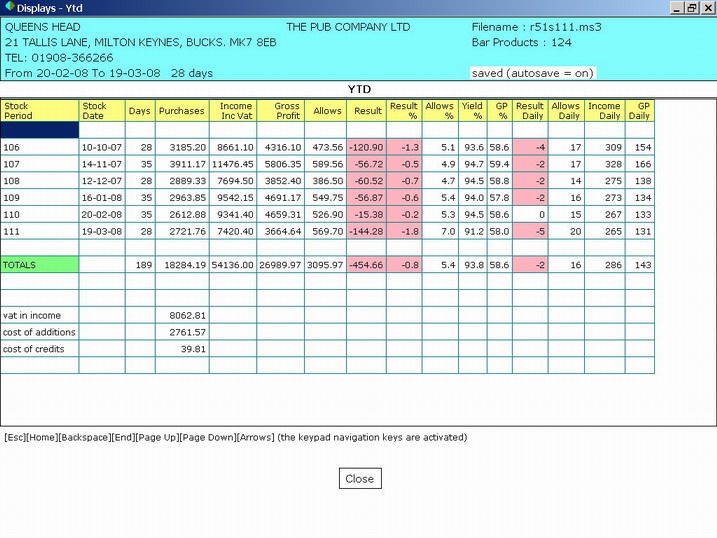Click the cost of additions label
This screenshot has height=538, width=717.
point(40,332)
